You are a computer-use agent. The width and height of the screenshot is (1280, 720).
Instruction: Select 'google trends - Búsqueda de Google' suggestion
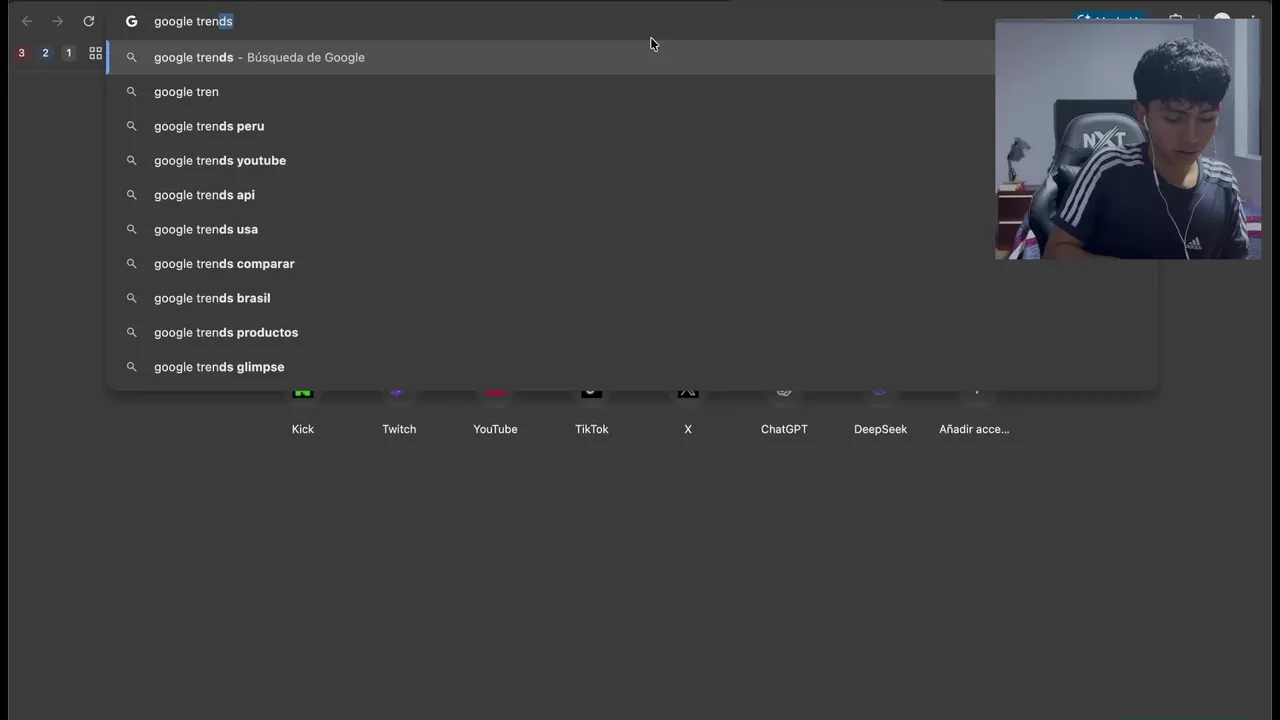tap(632, 57)
